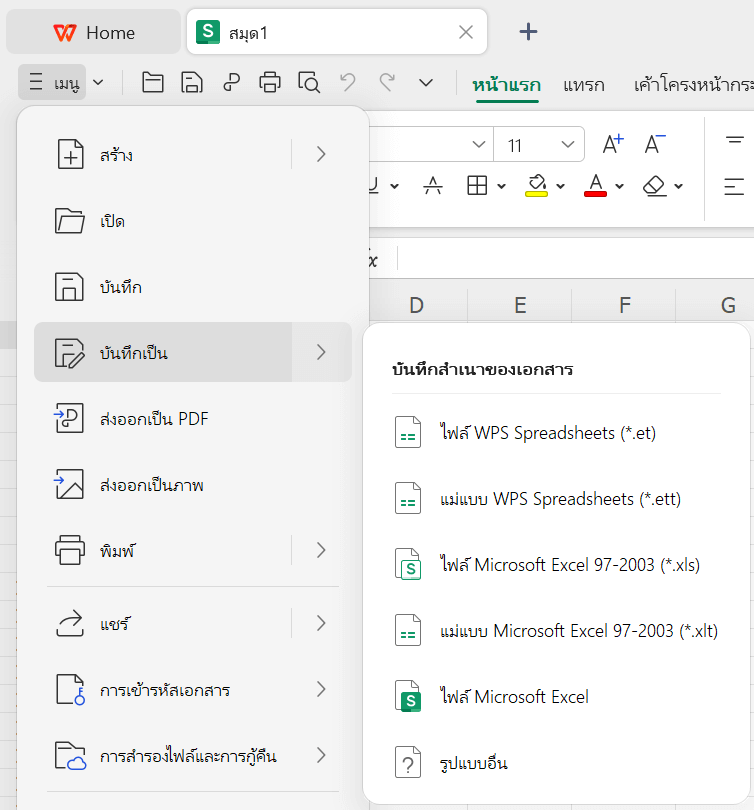Save as แม่แบบ WPS Spreadsheets (*.ett)
Screen dimensions: 754x810
click(x=556, y=499)
